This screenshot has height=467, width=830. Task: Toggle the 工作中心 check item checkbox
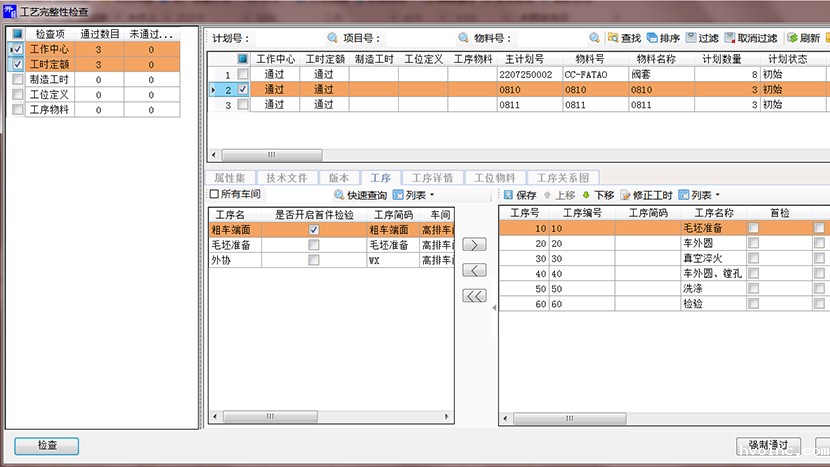click(17, 49)
